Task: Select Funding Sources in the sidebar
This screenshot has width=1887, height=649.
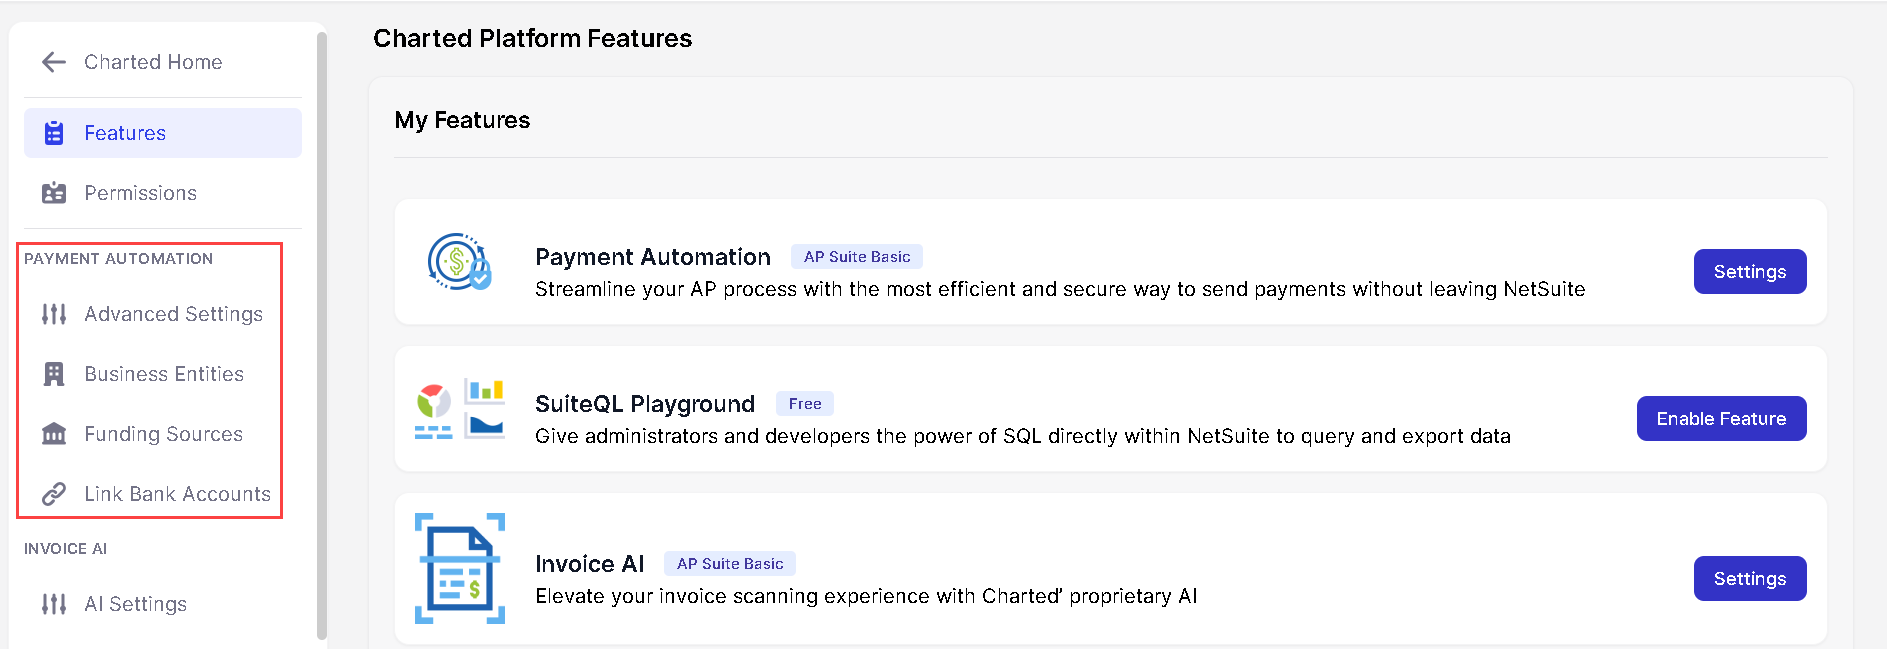Action: point(163,434)
